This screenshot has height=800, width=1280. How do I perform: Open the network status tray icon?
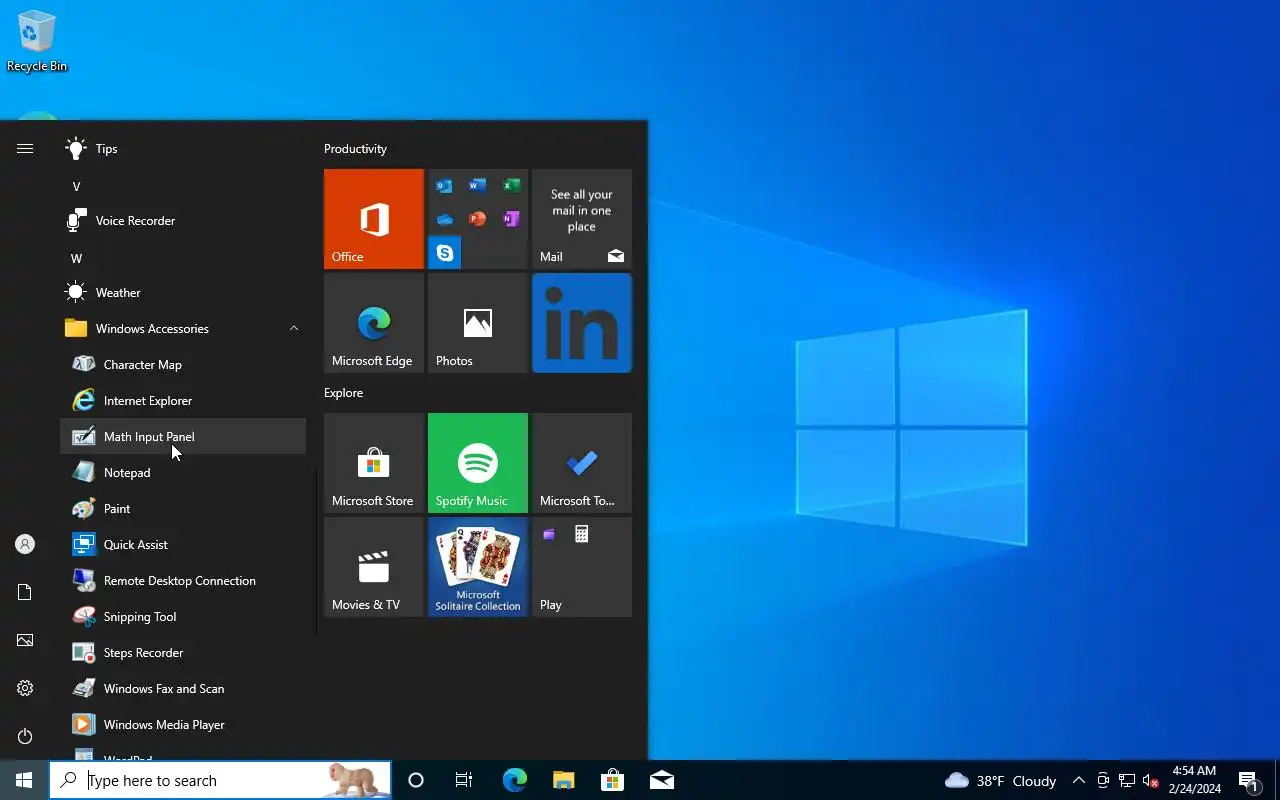pyautogui.click(x=1127, y=780)
